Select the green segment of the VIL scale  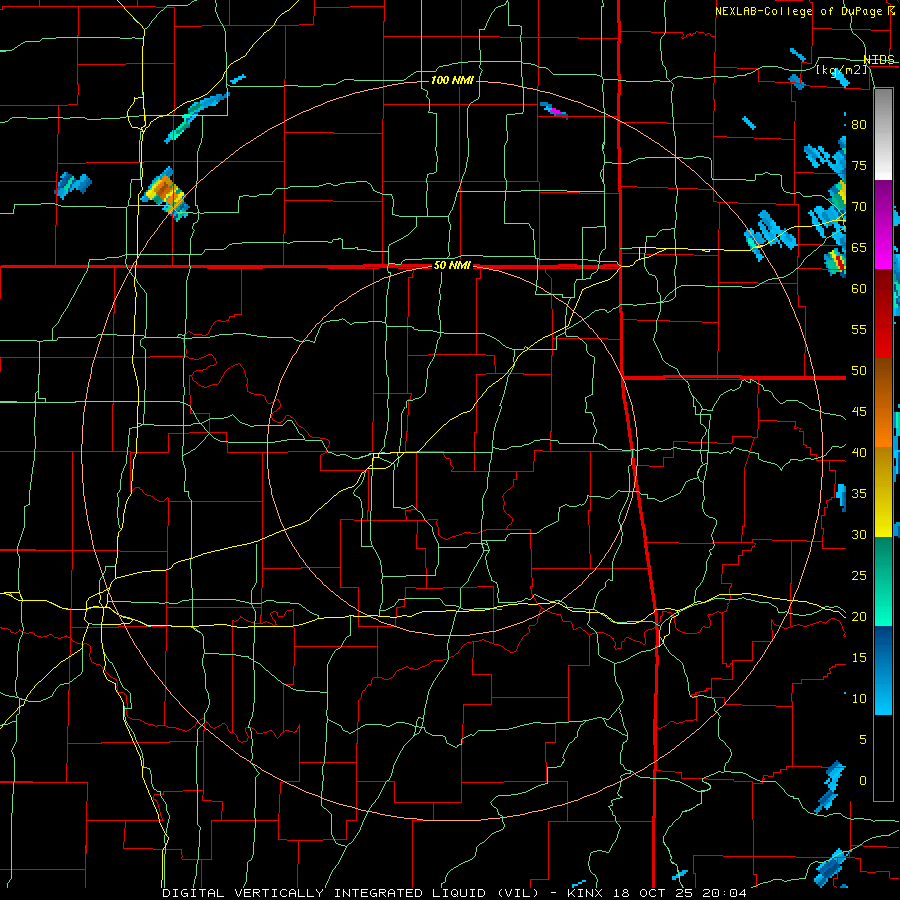883,581
